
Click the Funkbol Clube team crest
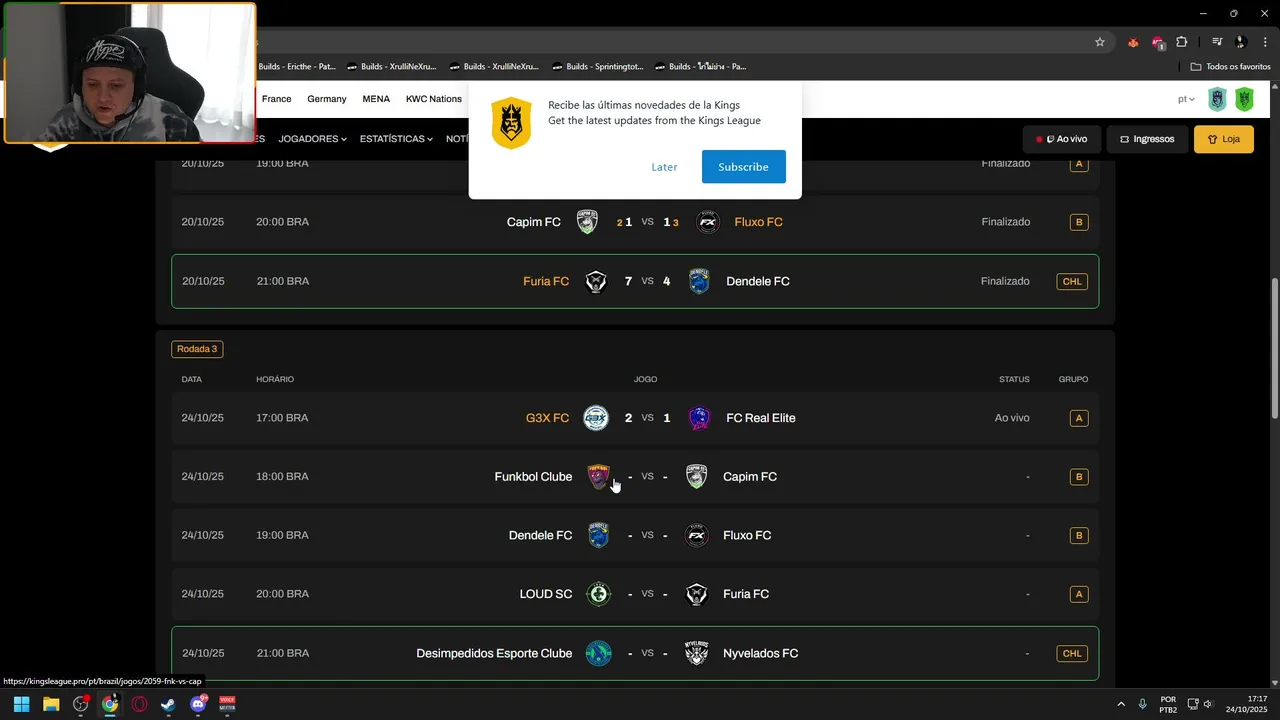pyautogui.click(x=598, y=477)
